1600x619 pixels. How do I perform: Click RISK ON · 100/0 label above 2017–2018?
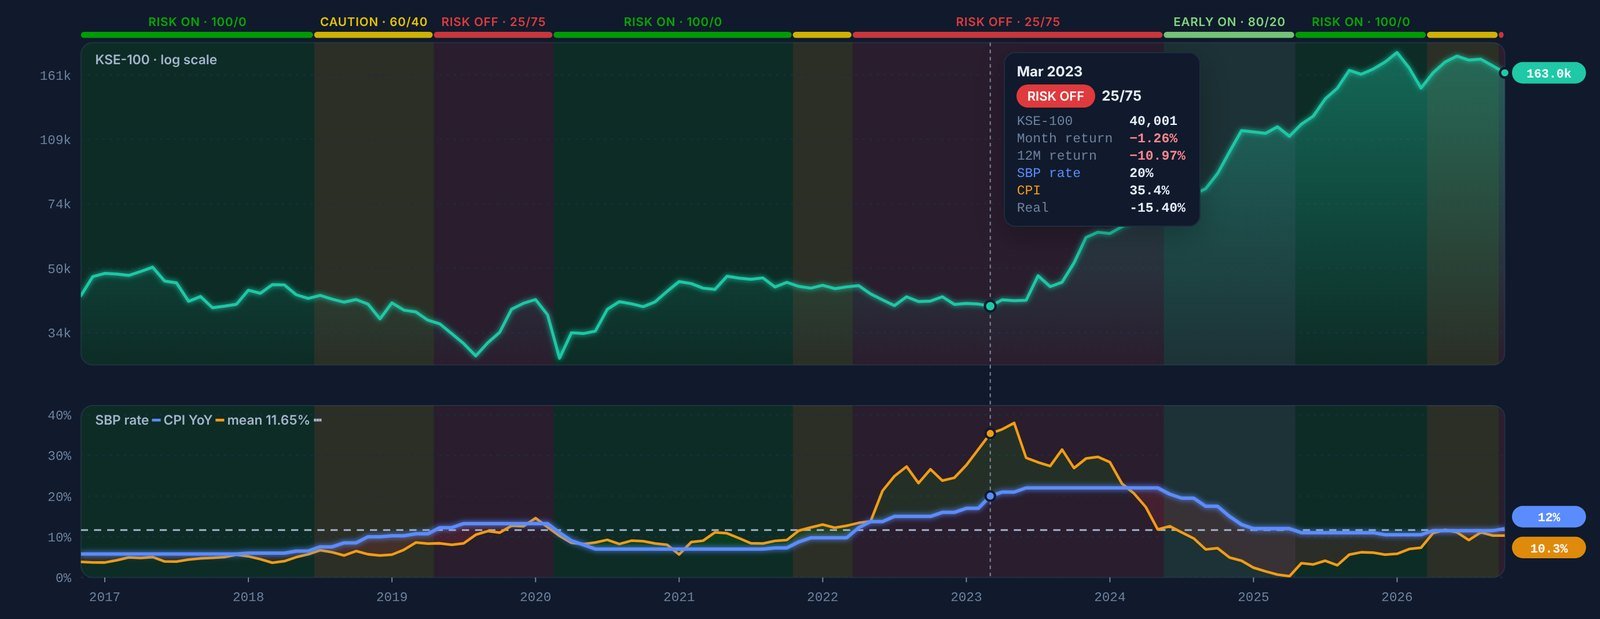pos(197,22)
